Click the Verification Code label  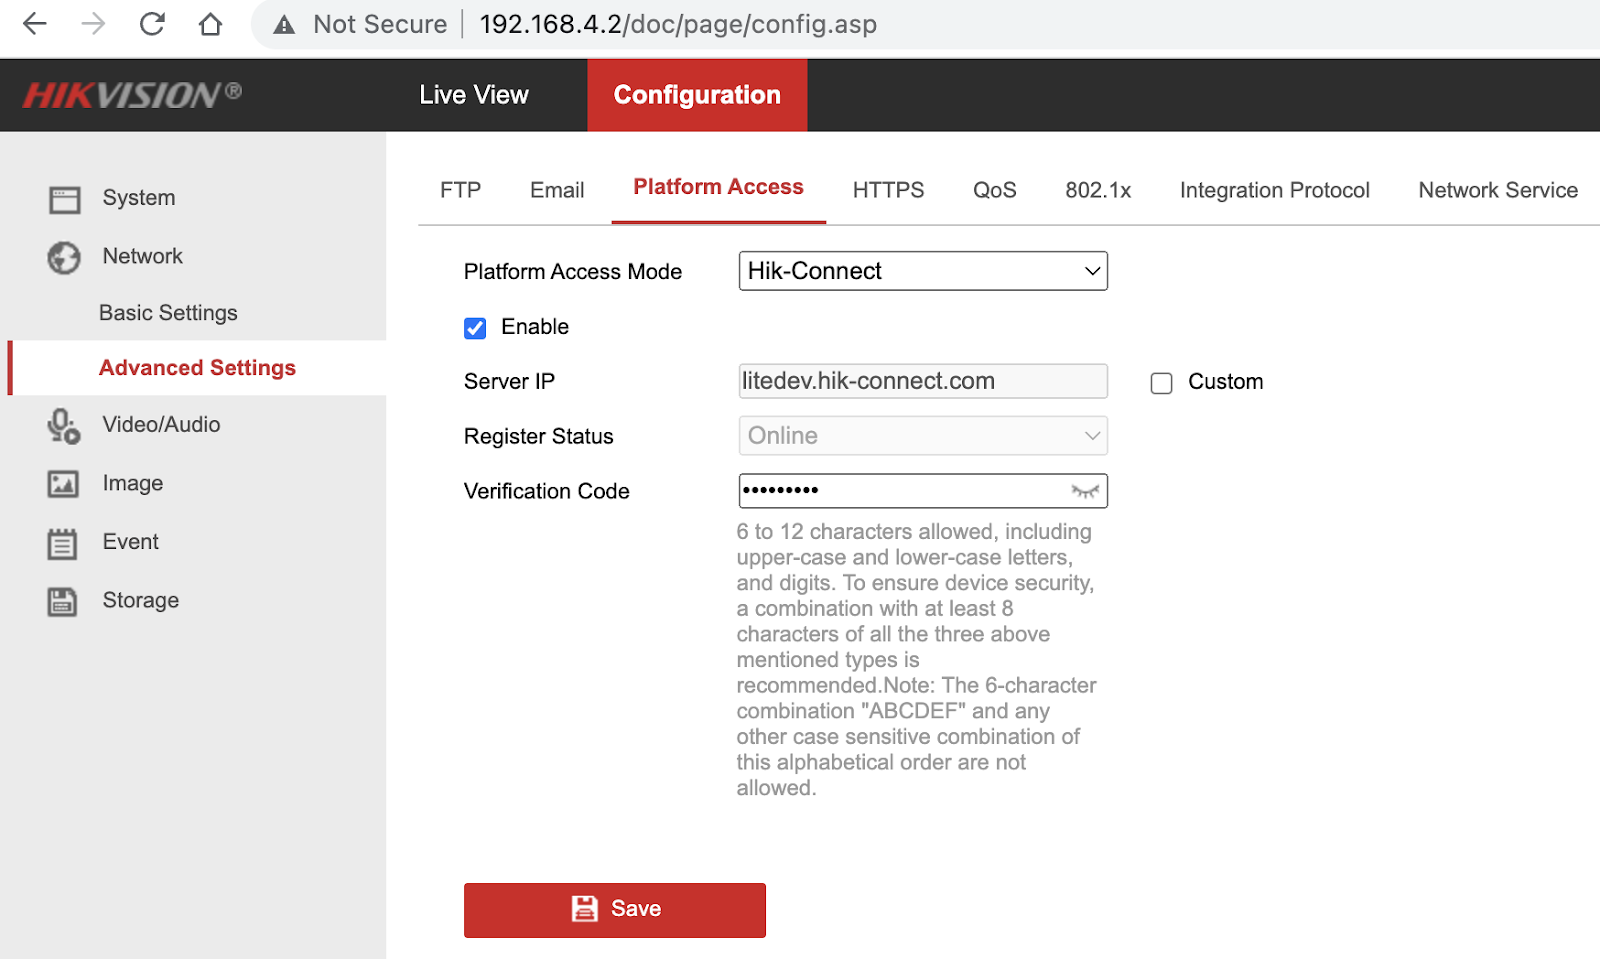[x=547, y=492]
